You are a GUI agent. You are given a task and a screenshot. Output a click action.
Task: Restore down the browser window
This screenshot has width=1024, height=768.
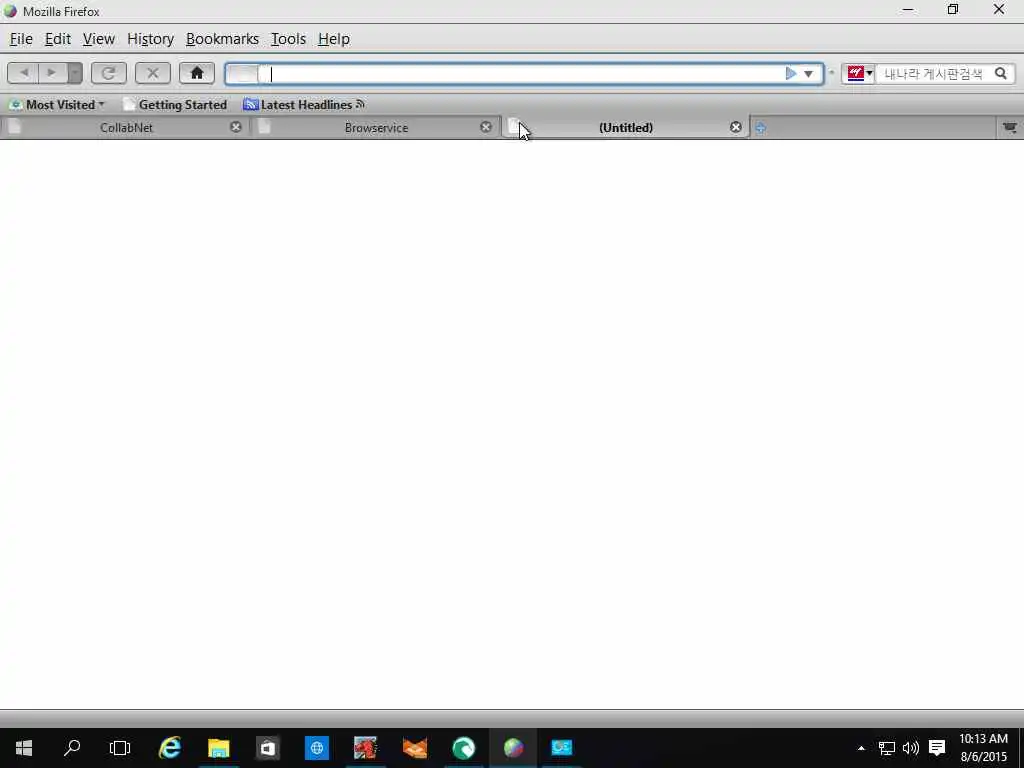[x=953, y=10]
